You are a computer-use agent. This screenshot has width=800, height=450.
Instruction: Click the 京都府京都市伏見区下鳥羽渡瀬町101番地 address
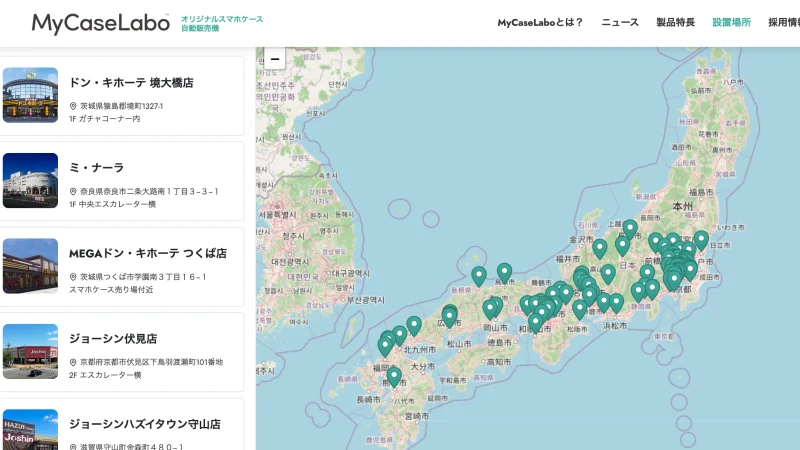pyautogui.click(x=152, y=362)
